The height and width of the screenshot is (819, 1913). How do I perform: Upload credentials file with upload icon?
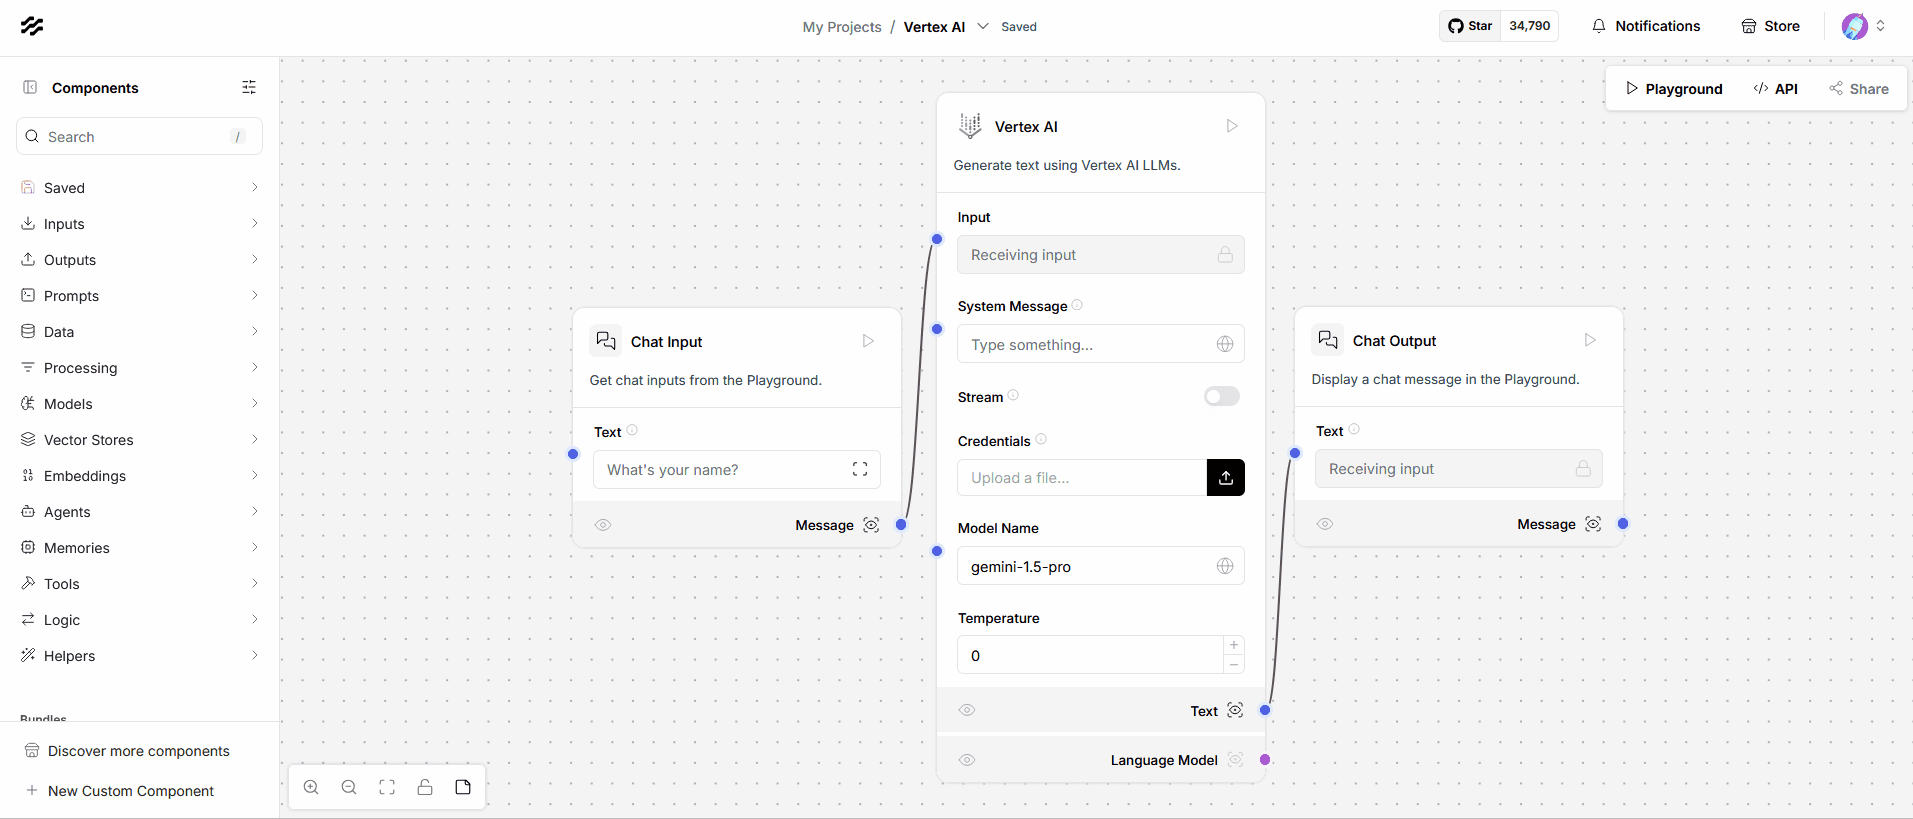1225,478
